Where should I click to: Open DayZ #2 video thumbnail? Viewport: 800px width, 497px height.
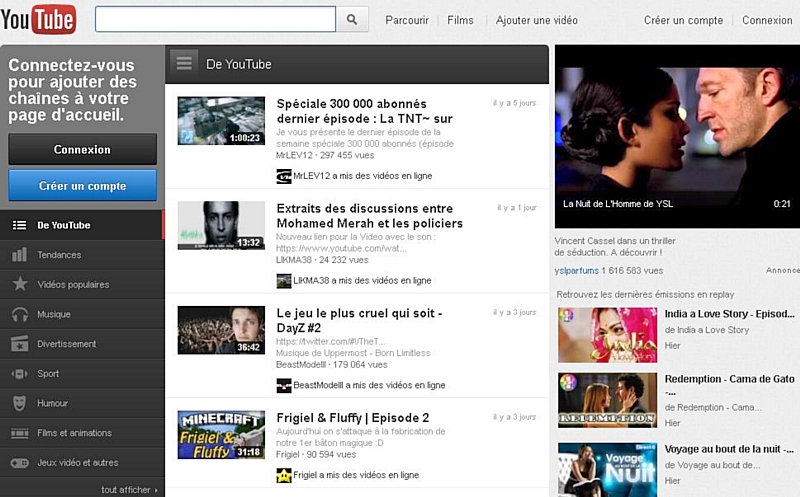[221, 330]
